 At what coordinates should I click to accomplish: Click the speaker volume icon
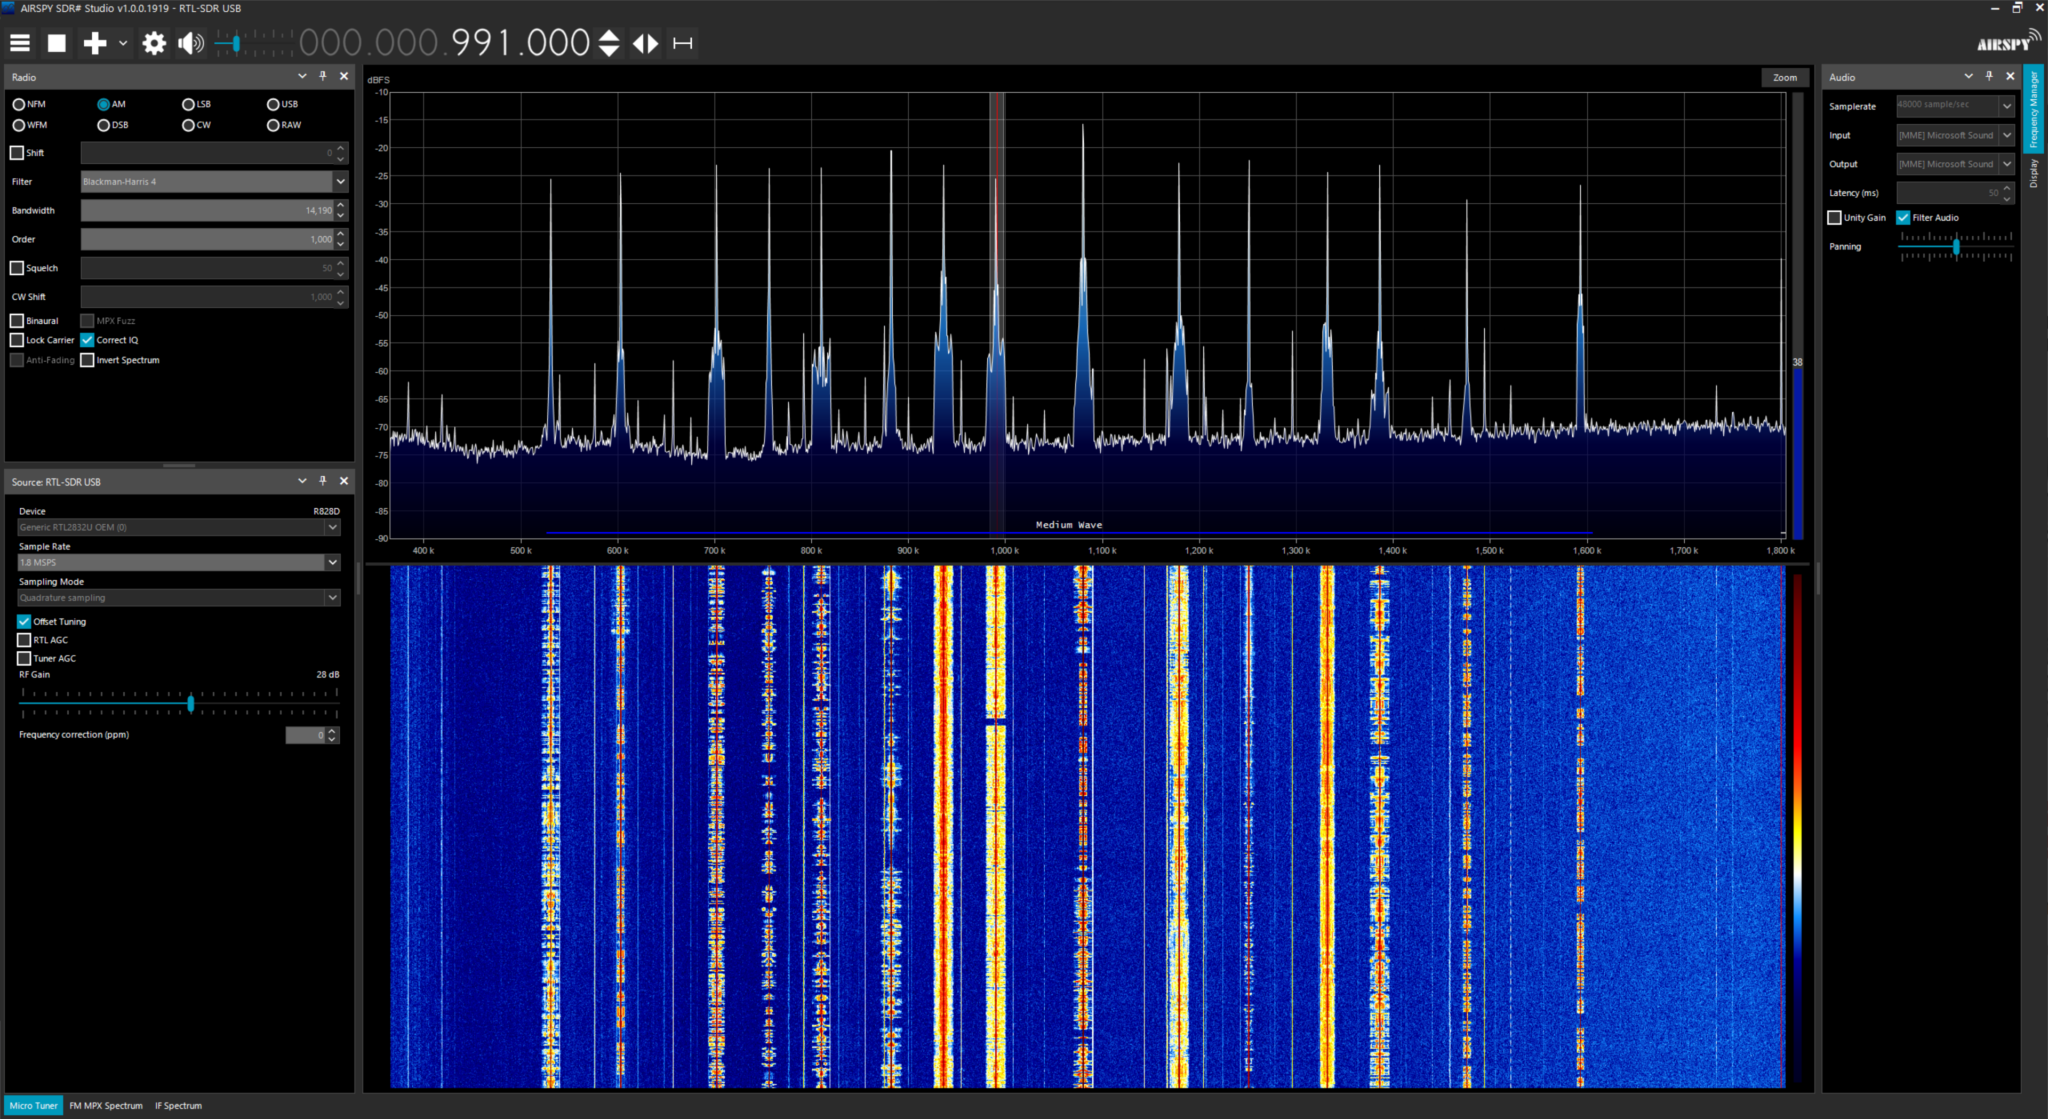[x=189, y=43]
